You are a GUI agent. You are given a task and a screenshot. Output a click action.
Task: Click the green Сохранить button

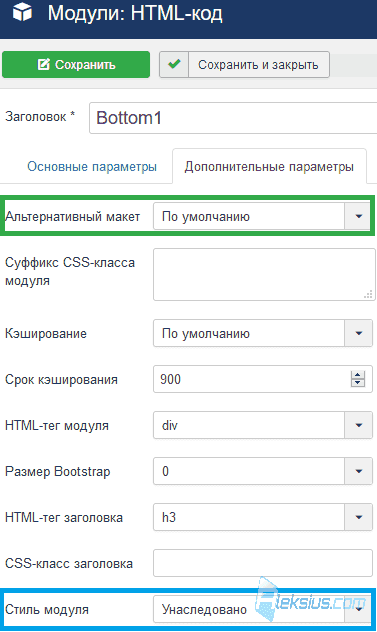pos(76,64)
